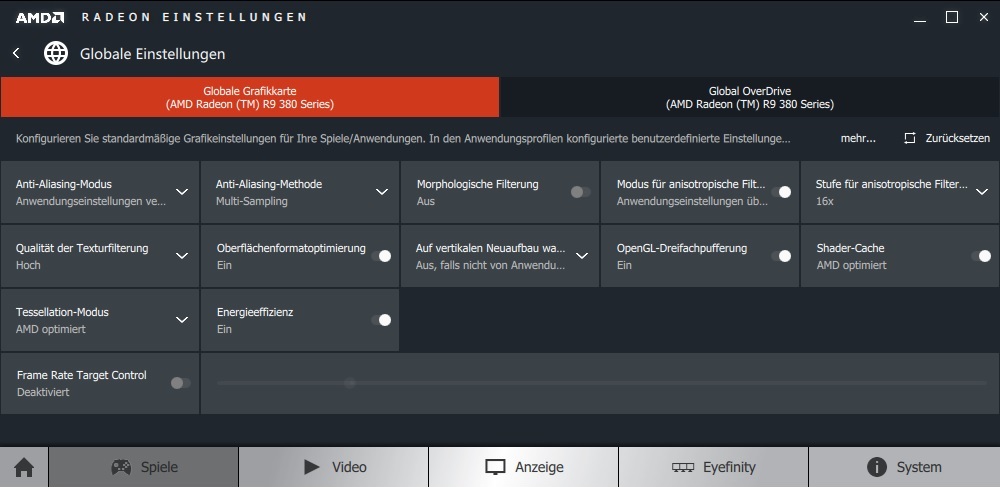Toggle Modus für anisotropische Filterung switch
Screen dimensions: 1000x487
coord(781,192)
